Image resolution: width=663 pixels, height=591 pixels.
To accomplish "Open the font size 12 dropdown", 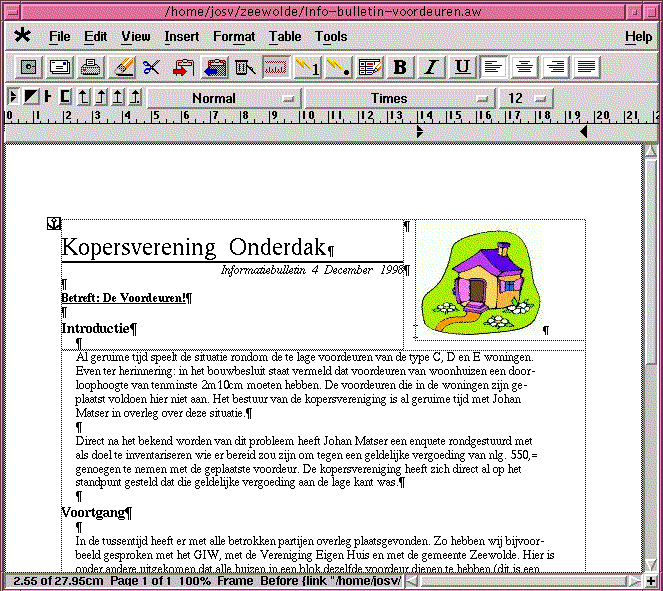I will coord(526,98).
